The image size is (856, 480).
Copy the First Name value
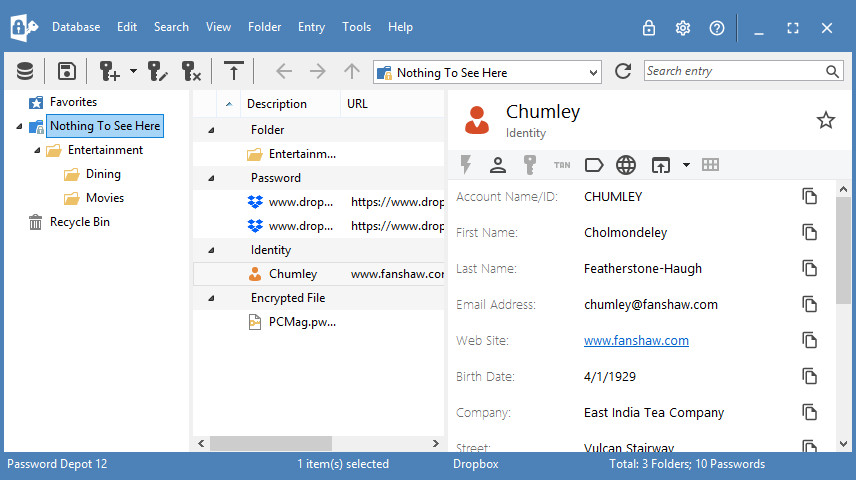click(810, 233)
